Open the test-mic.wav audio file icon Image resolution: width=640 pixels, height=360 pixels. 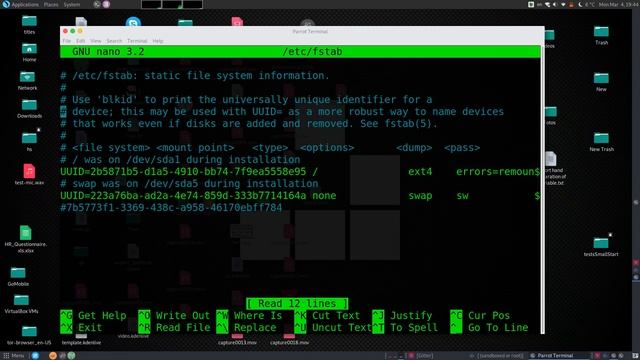click(x=29, y=174)
